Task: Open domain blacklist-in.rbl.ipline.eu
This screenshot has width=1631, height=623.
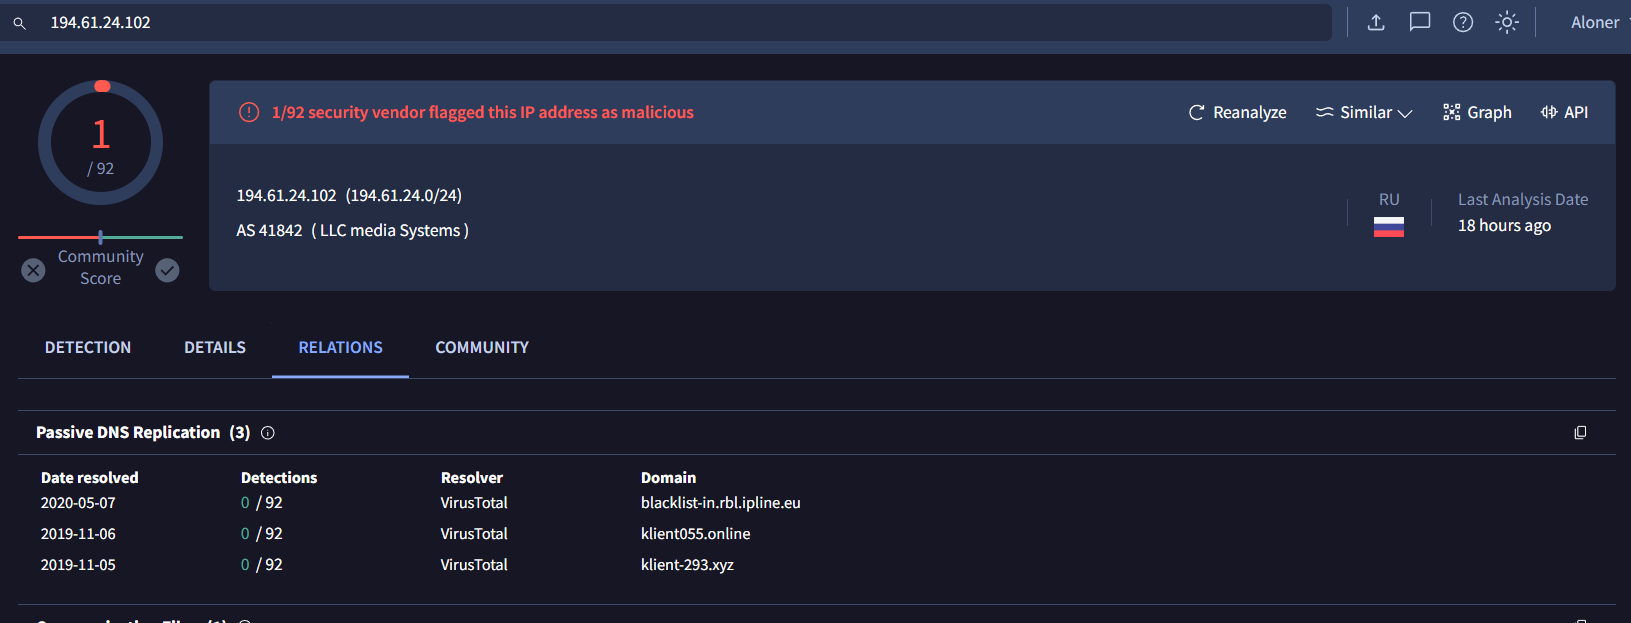Action: tap(720, 503)
